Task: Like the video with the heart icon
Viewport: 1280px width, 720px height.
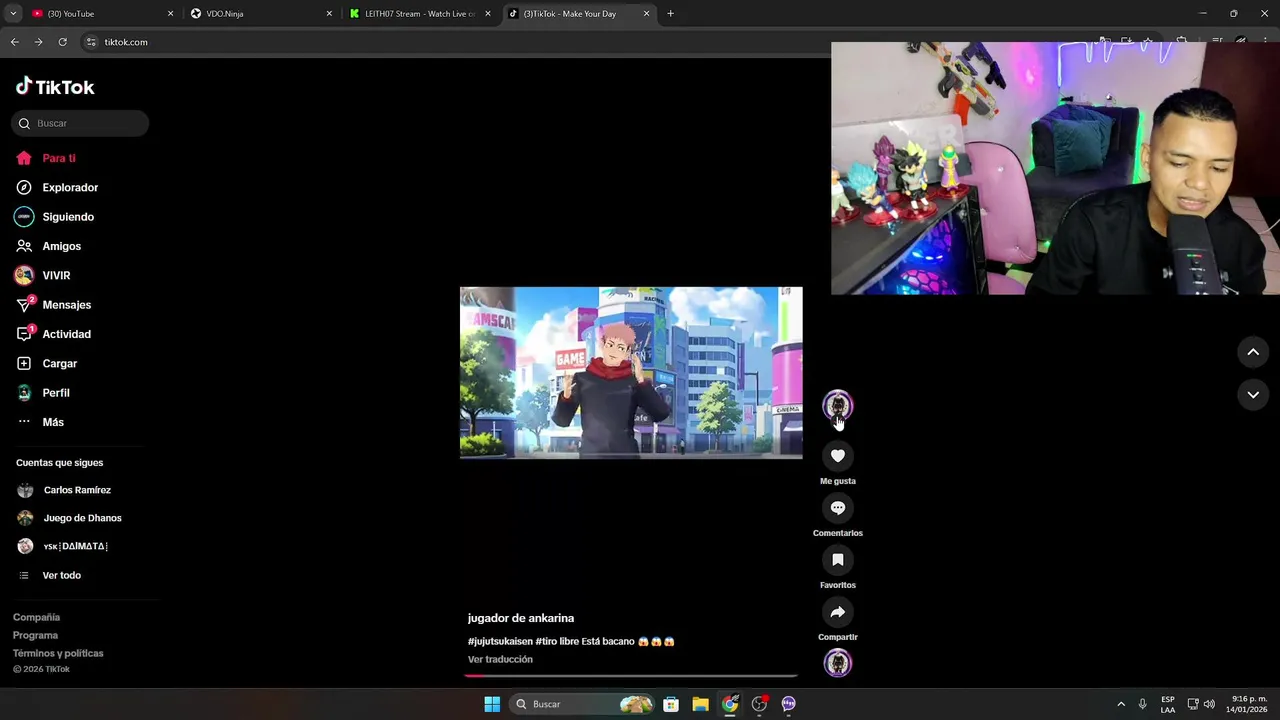Action: pyautogui.click(x=838, y=456)
